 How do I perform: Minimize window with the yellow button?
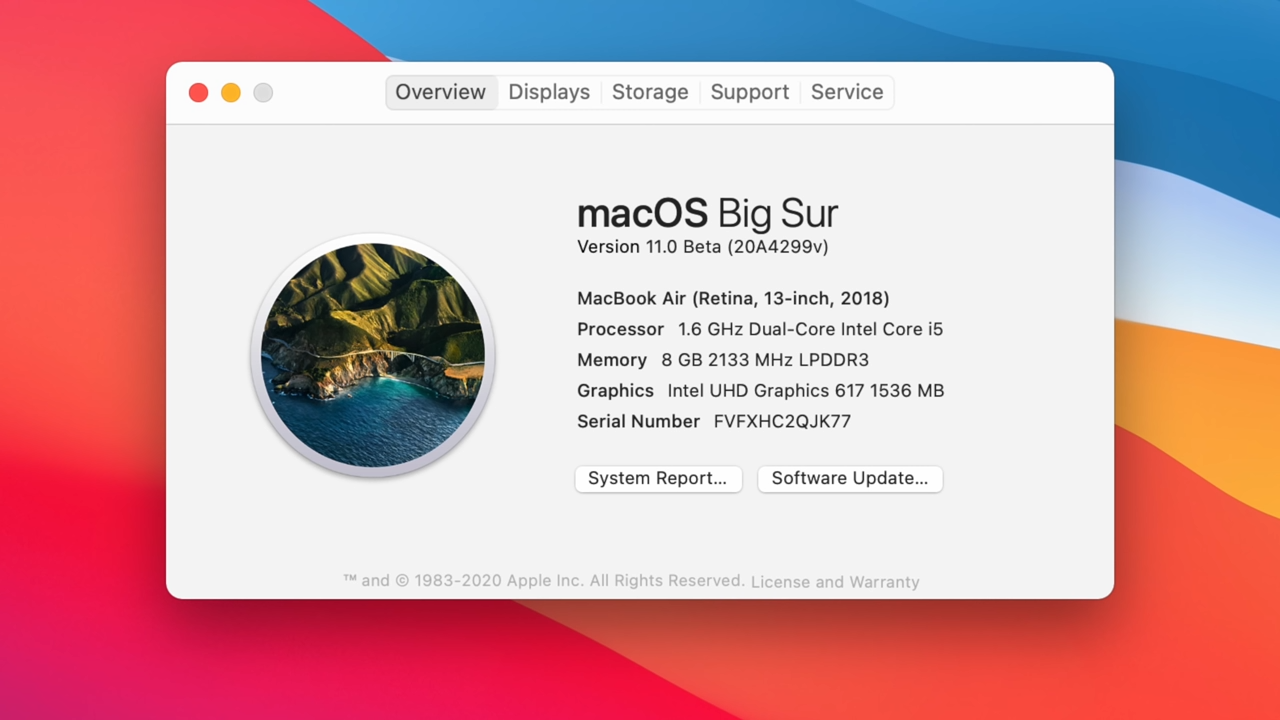pos(231,93)
